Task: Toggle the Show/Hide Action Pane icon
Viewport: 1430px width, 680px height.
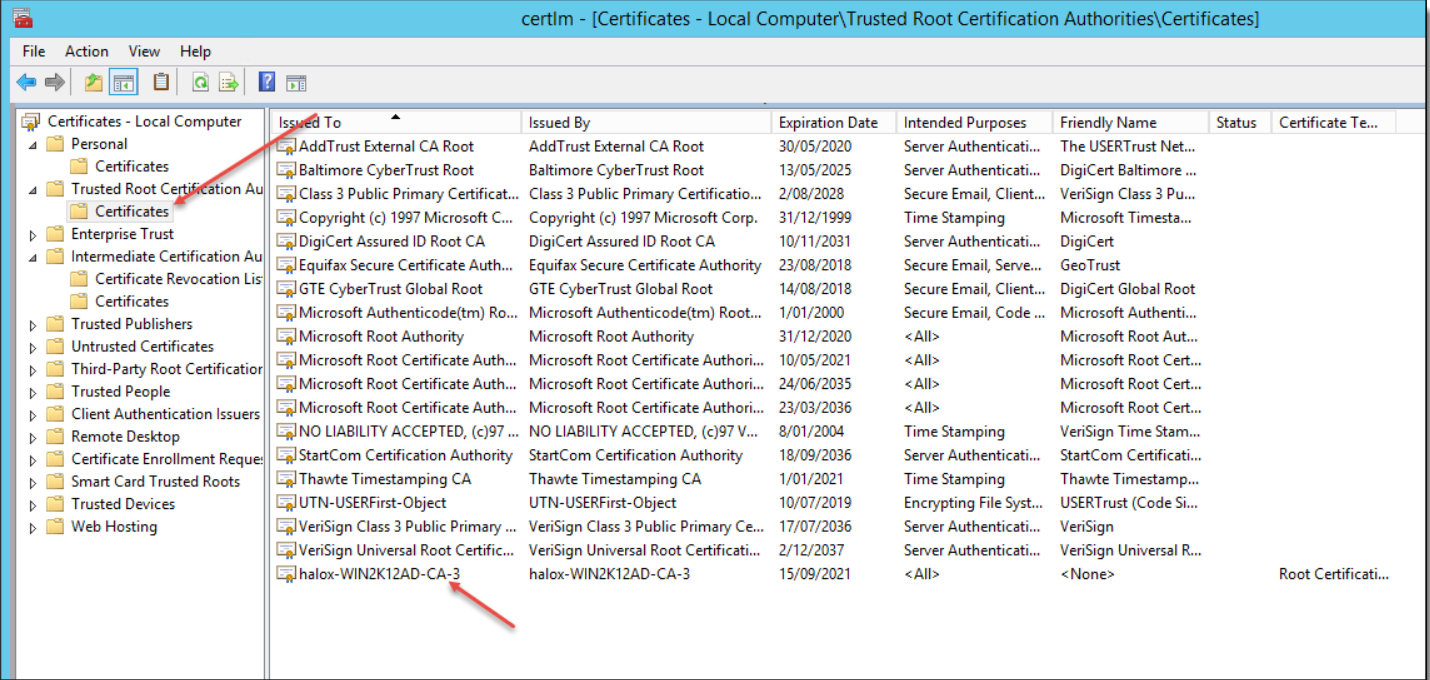Action: (x=296, y=82)
